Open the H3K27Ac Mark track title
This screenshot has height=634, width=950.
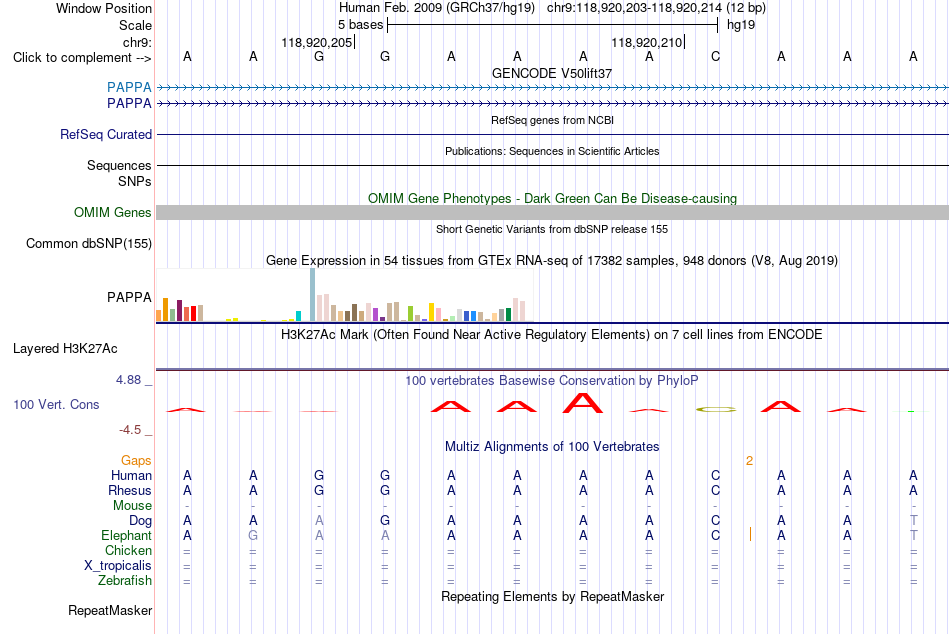click(x=552, y=335)
